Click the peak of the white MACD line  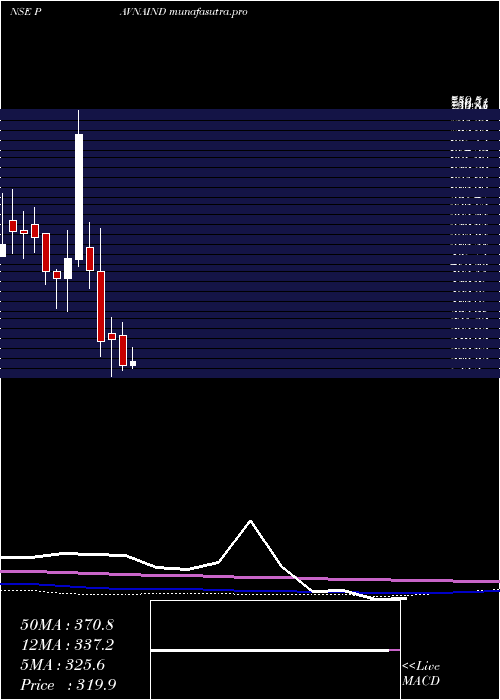point(250,521)
